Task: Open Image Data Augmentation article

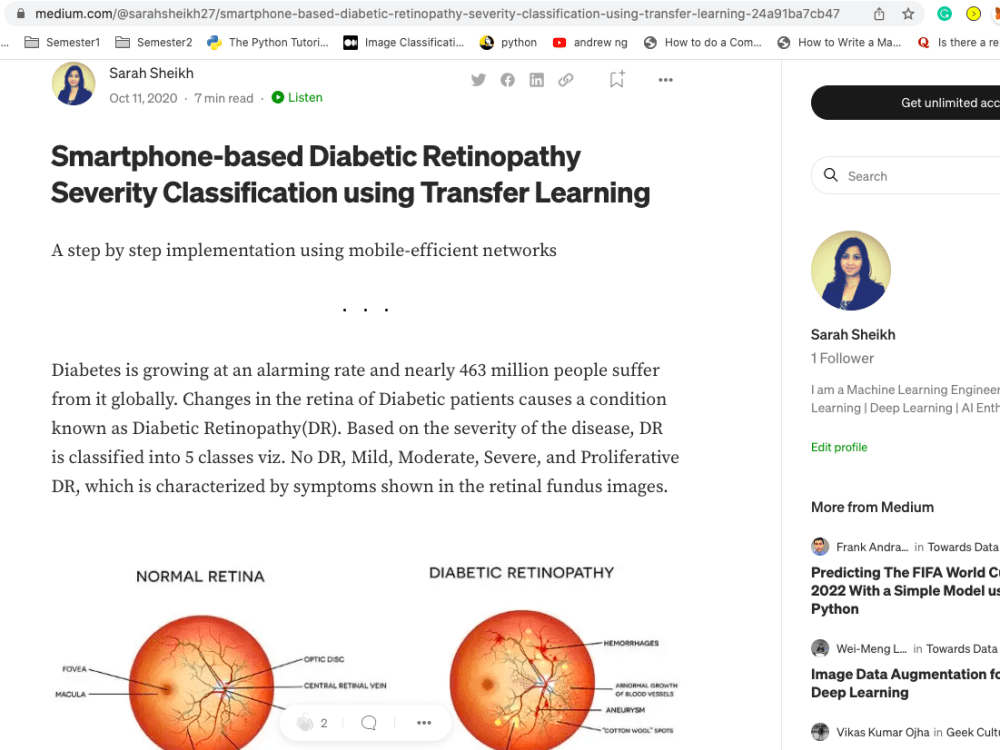Action: pyautogui.click(x=905, y=683)
